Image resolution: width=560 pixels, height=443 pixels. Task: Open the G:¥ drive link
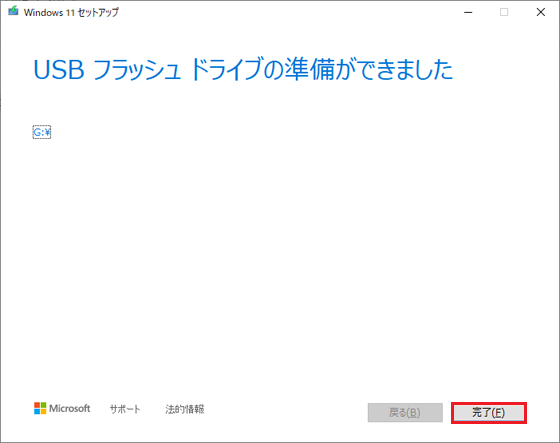42,133
